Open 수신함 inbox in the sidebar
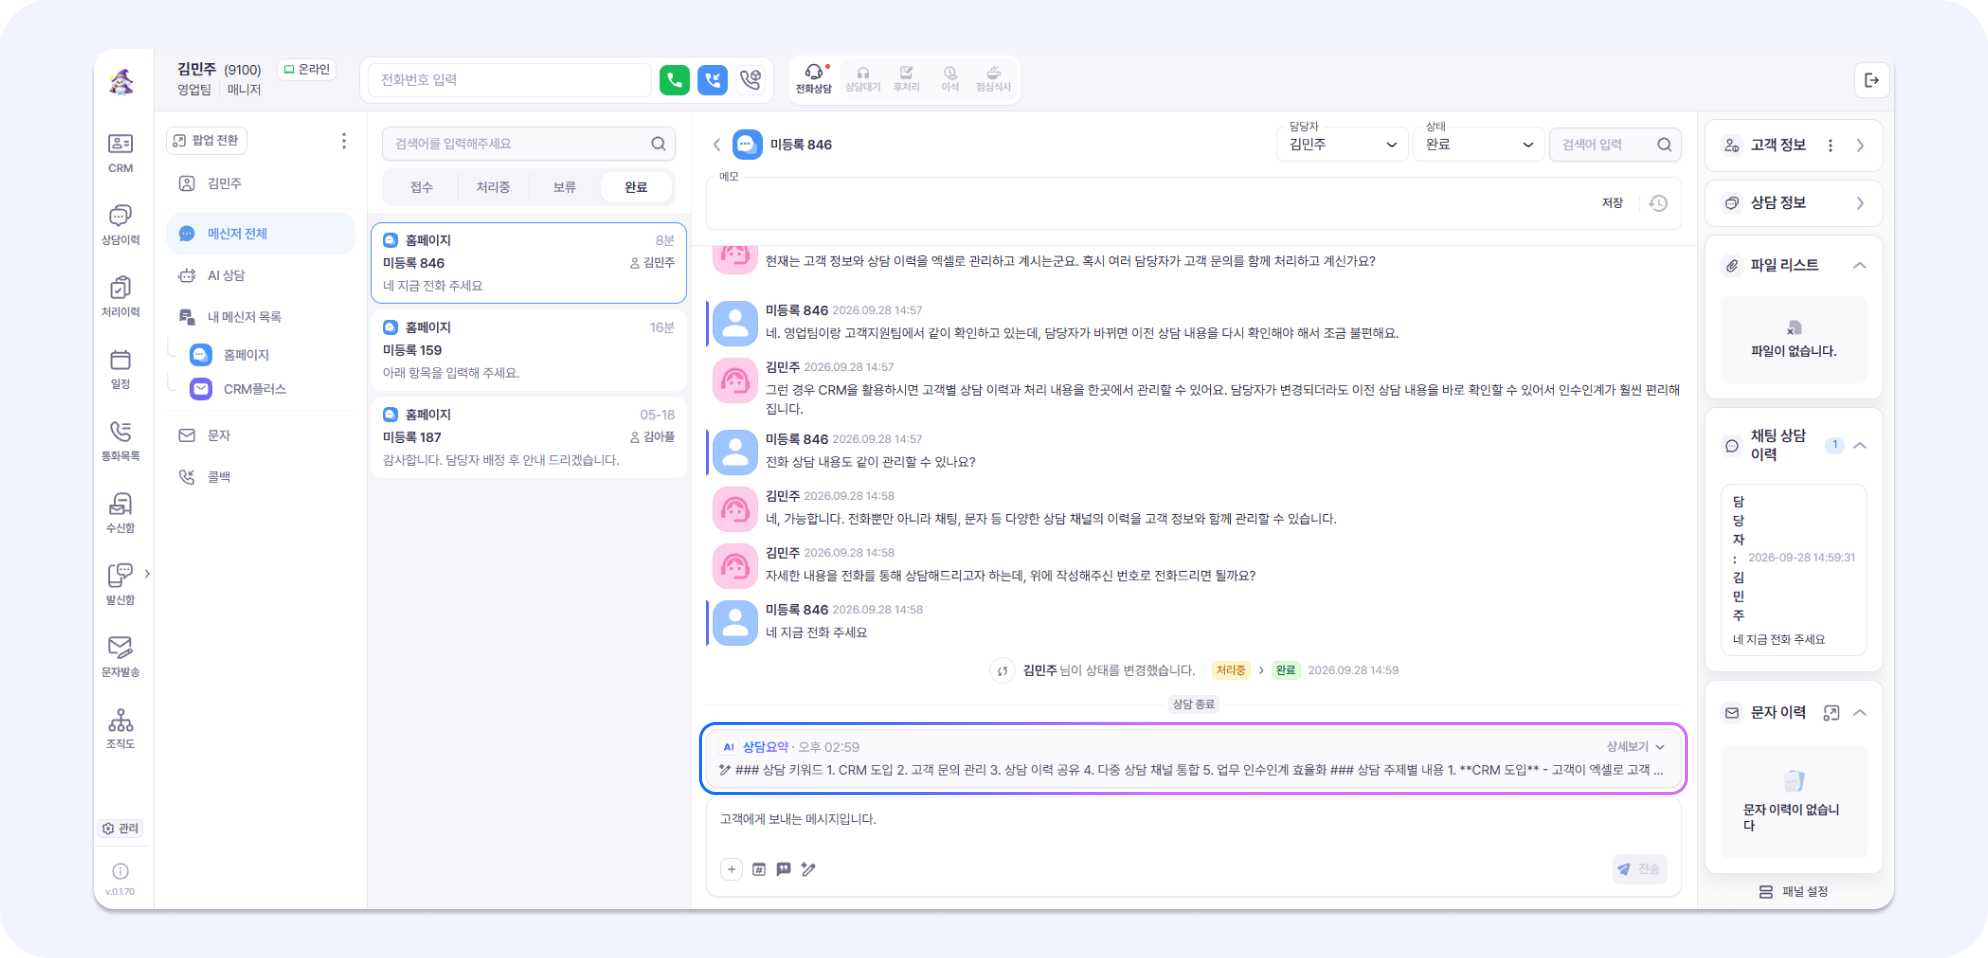This screenshot has height=958, width=1988. point(121,513)
